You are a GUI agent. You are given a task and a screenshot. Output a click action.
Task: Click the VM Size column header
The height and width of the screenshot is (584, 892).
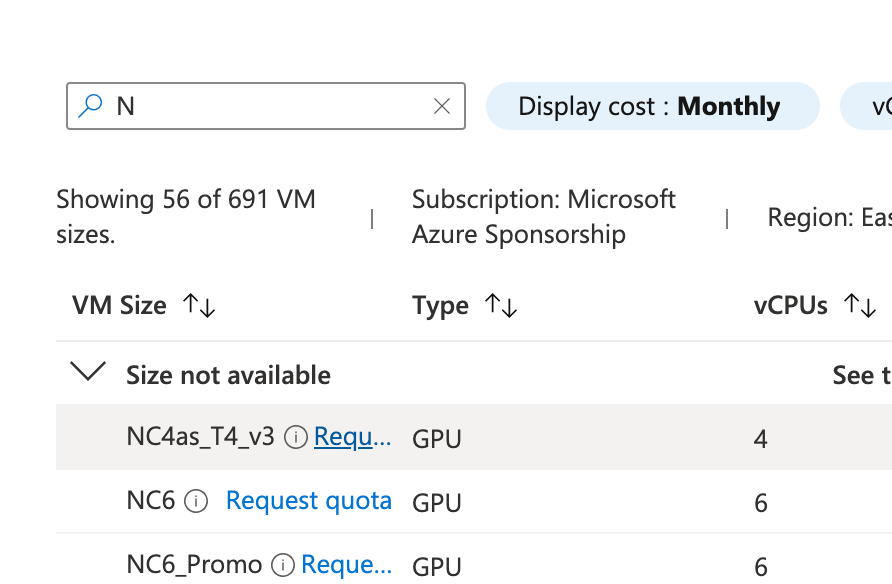[x=119, y=306]
